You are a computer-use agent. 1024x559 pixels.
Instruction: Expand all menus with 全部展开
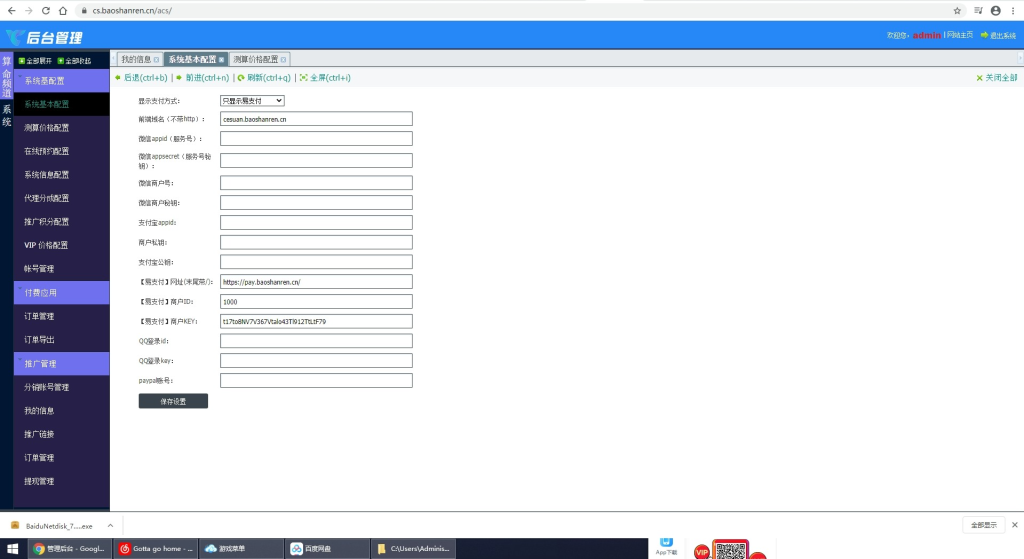(35, 61)
